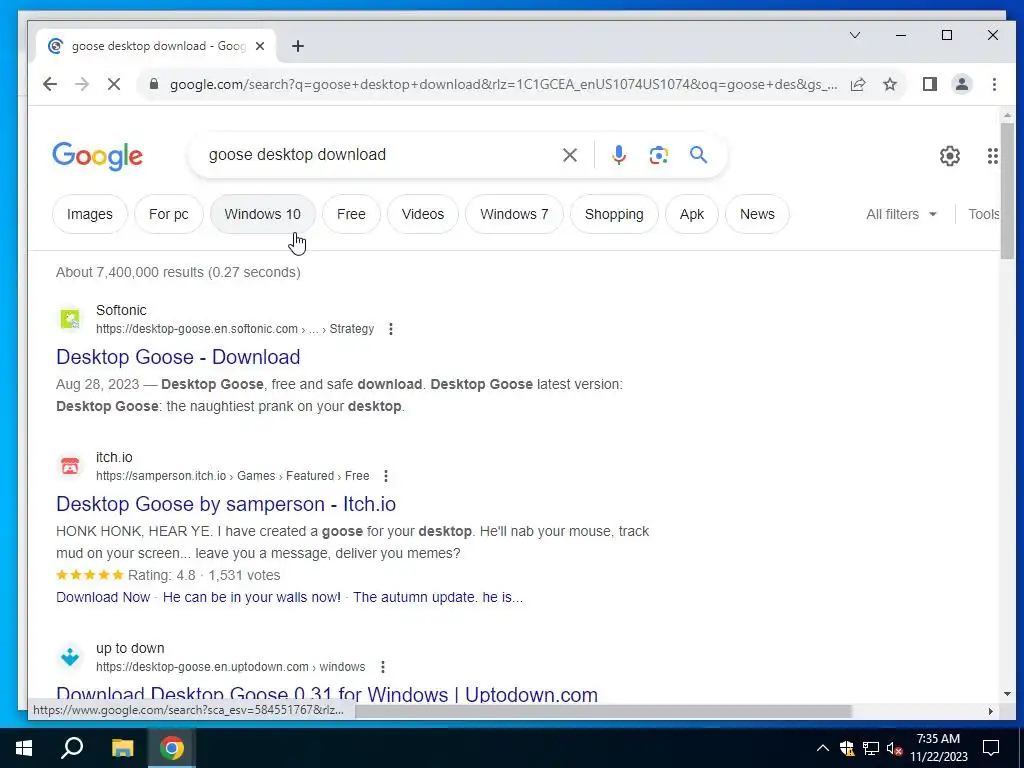Click the scrollbar down arrow
The width and height of the screenshot is (1024, 768).
(1007, 694)
